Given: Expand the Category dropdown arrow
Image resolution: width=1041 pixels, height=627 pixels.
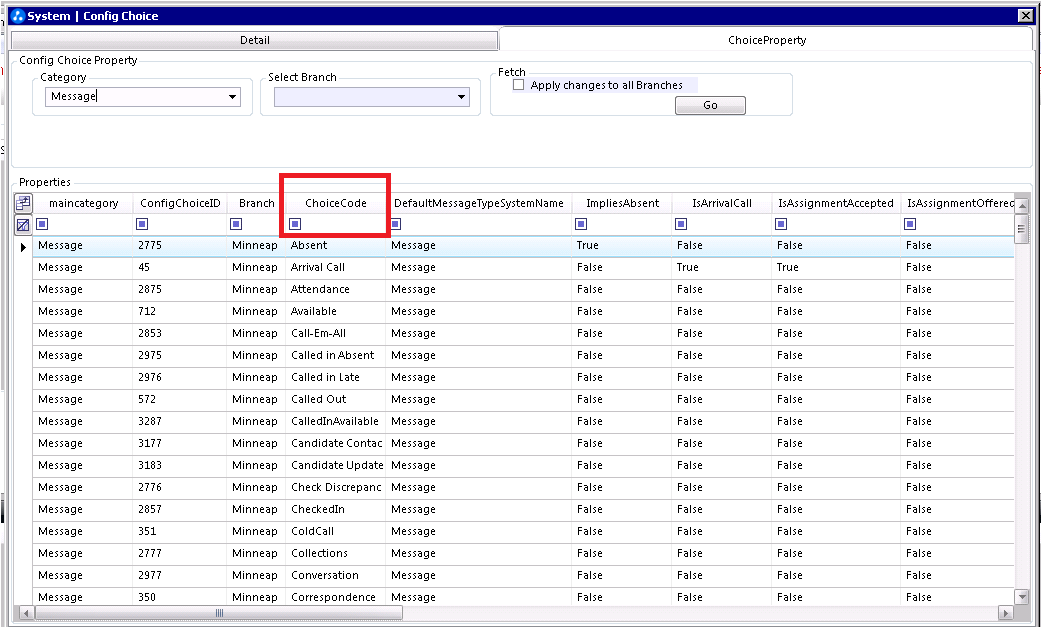Looking at the screenshot, I should 232,97.
